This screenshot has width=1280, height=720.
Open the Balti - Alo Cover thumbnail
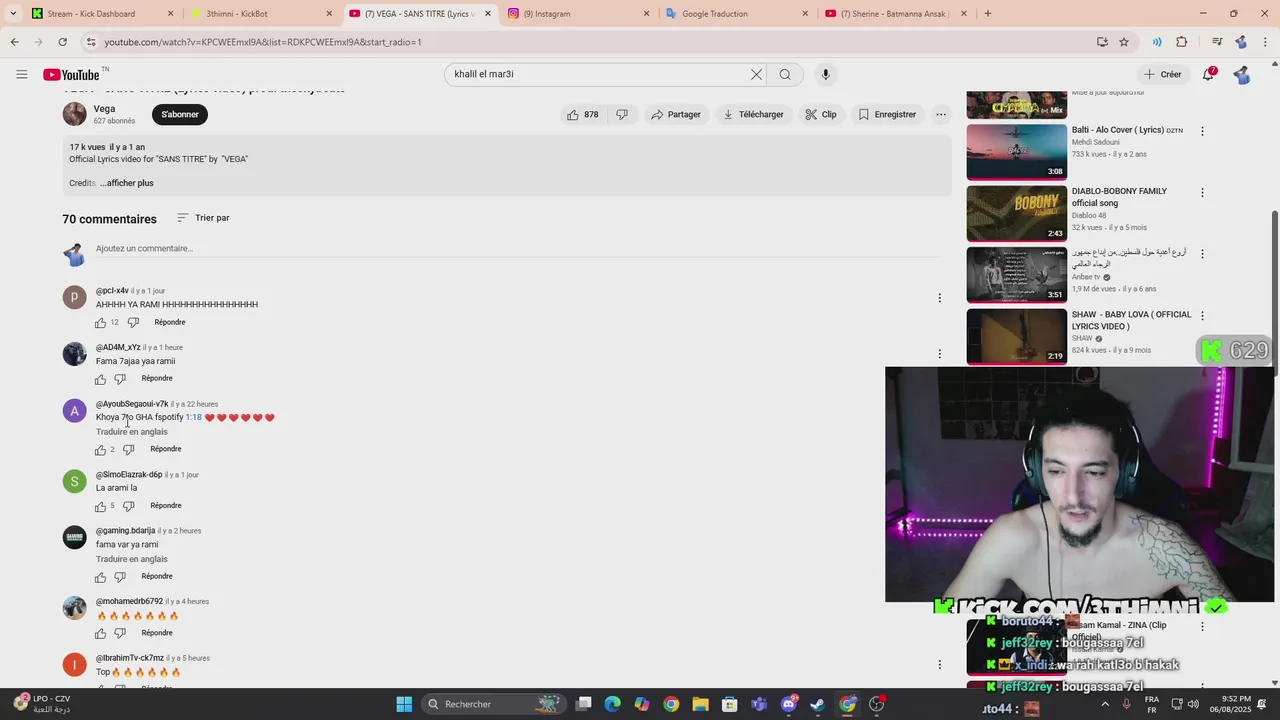(x=1017, y=152)
